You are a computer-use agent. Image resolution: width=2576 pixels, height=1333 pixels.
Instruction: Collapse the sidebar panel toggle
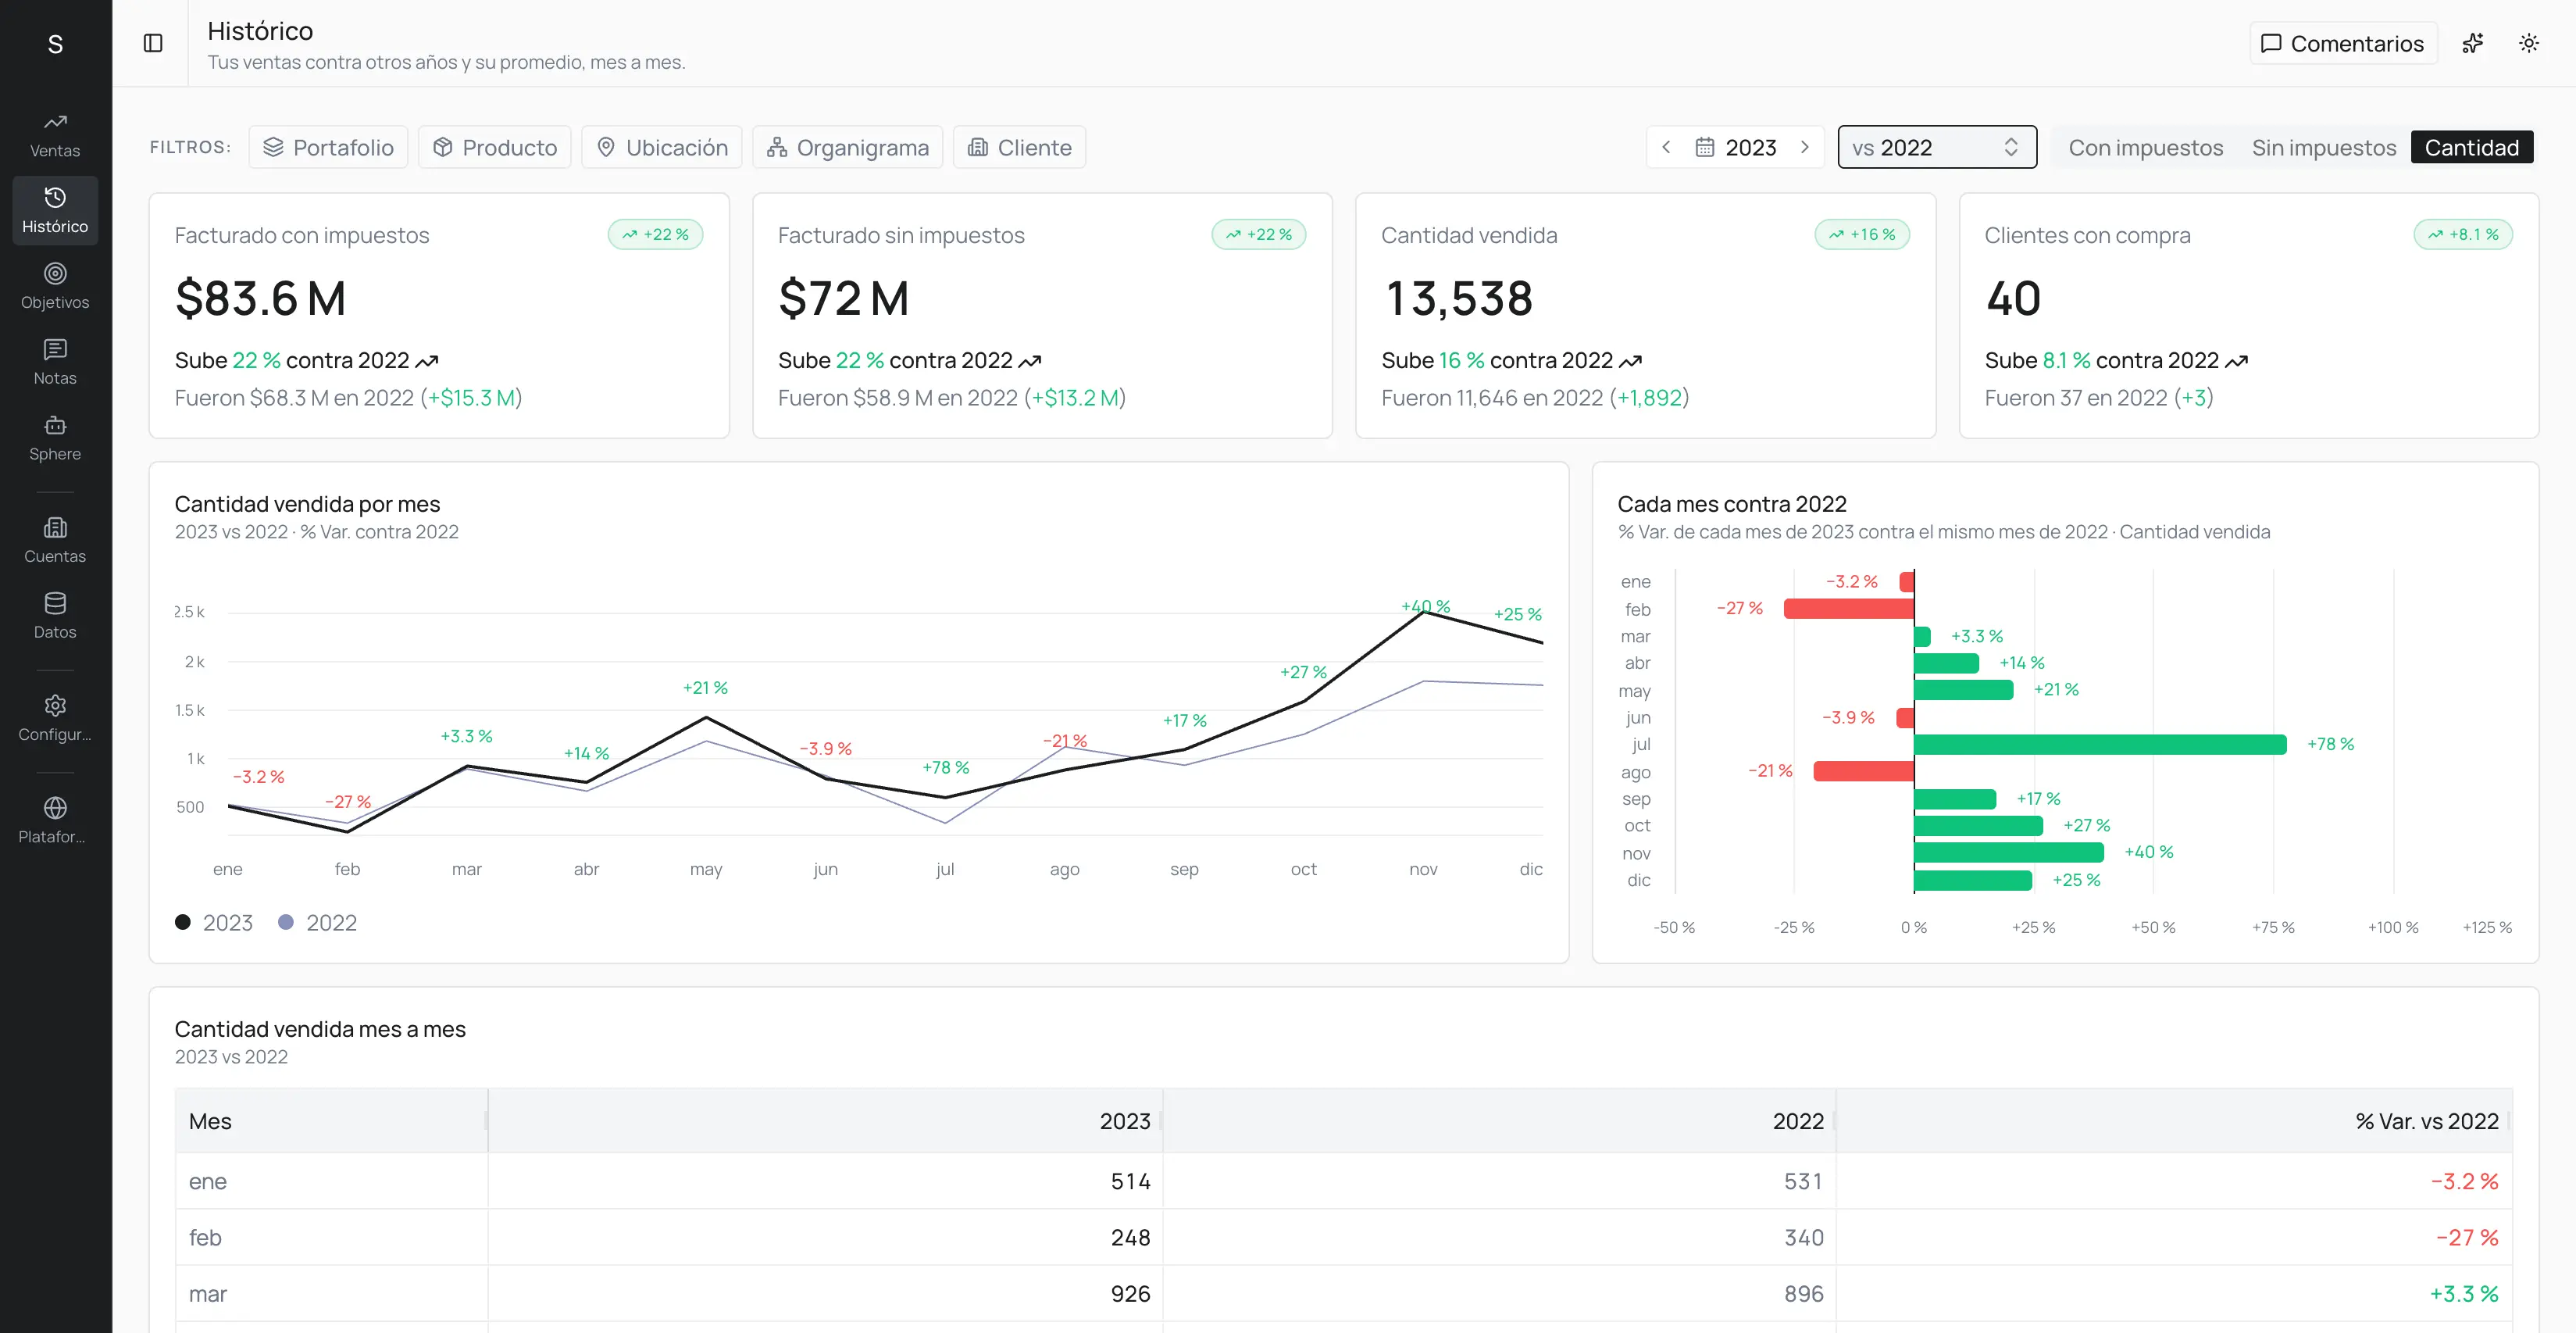tap(153, 43)
